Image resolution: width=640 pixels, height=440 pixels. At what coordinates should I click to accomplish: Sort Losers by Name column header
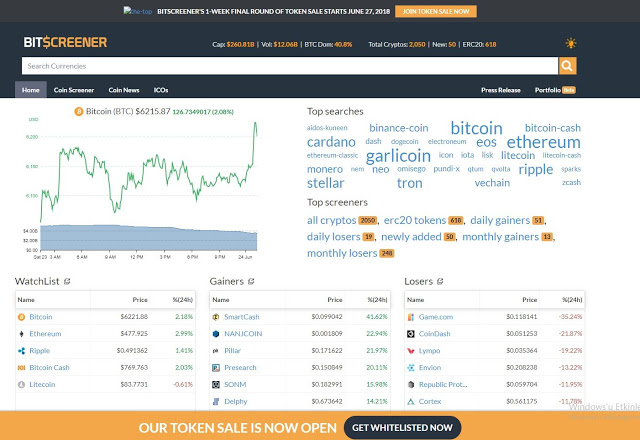point(416,300)
